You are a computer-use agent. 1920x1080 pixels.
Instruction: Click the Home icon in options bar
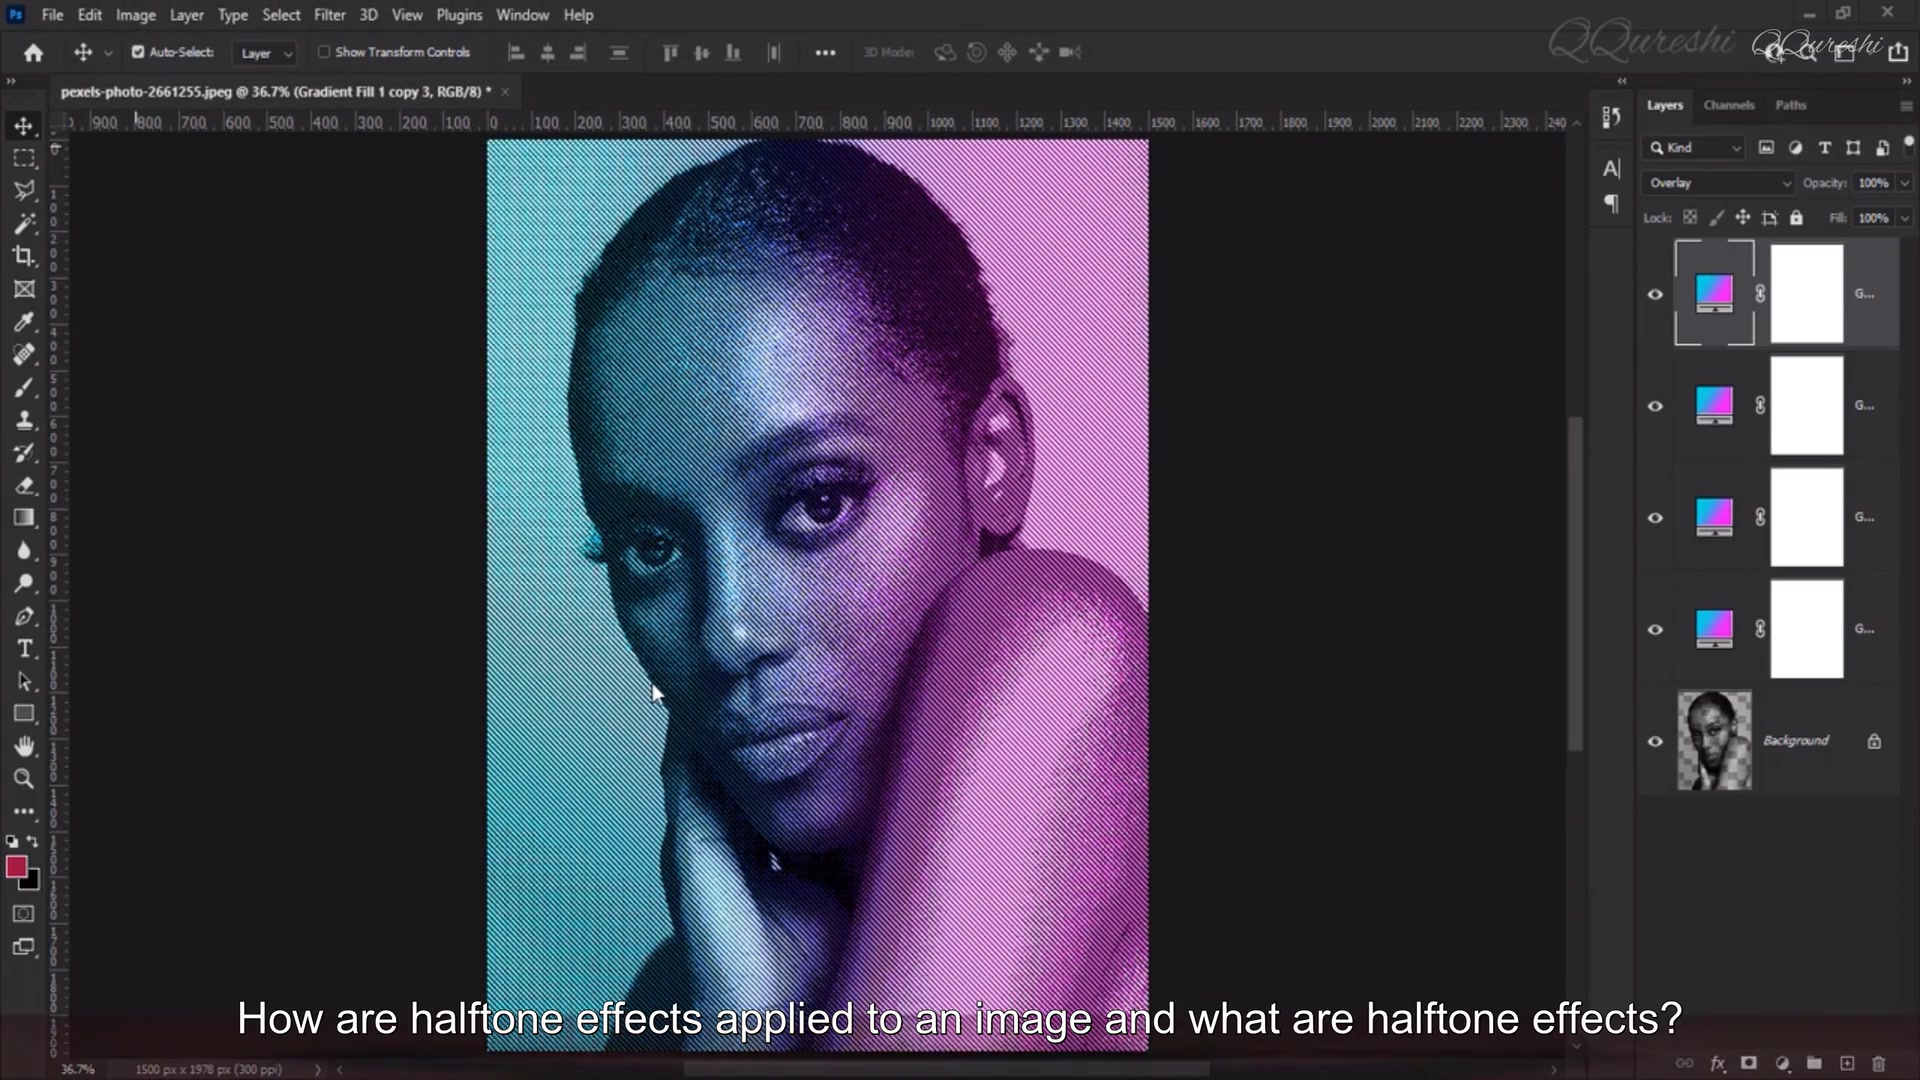(33, 53)
